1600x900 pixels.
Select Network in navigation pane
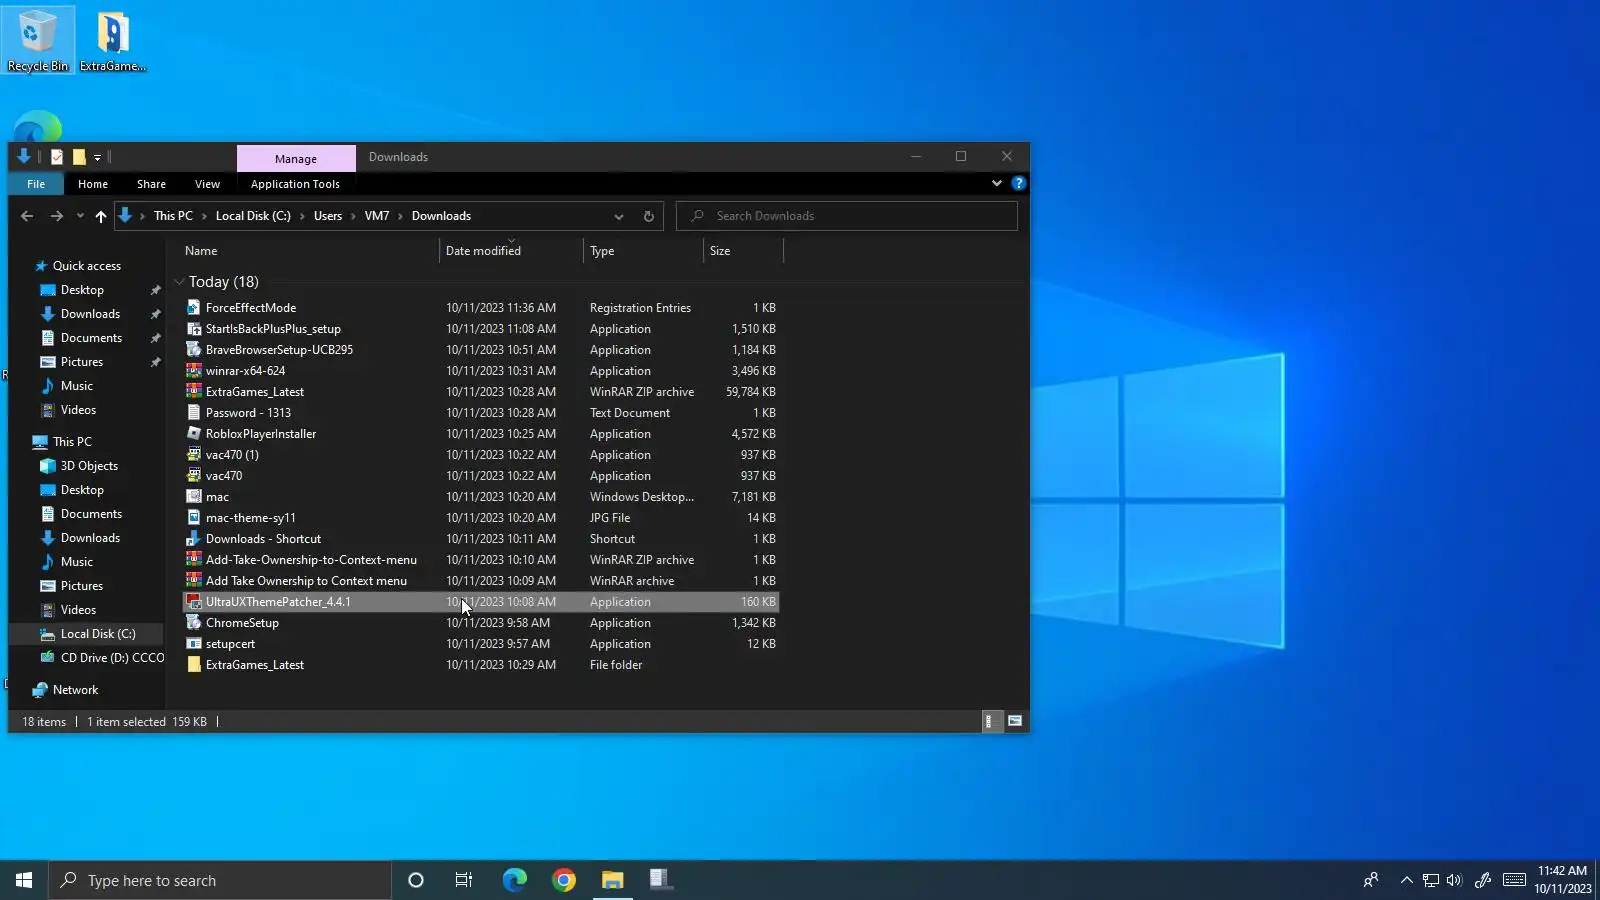click(x=75, y=690)
